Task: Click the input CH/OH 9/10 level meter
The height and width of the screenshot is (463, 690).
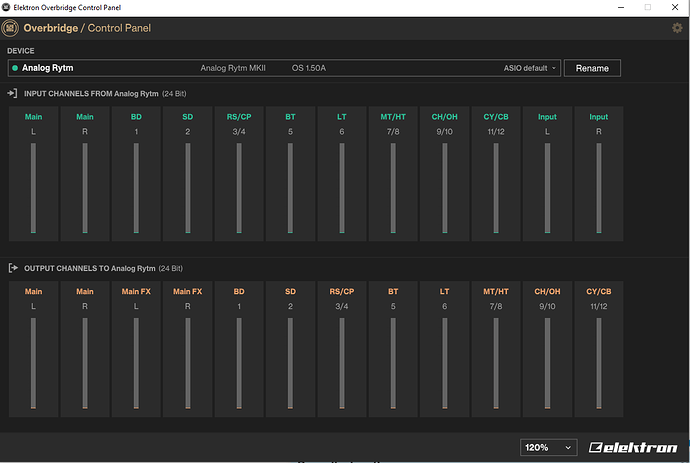Action: pos(444,188)
